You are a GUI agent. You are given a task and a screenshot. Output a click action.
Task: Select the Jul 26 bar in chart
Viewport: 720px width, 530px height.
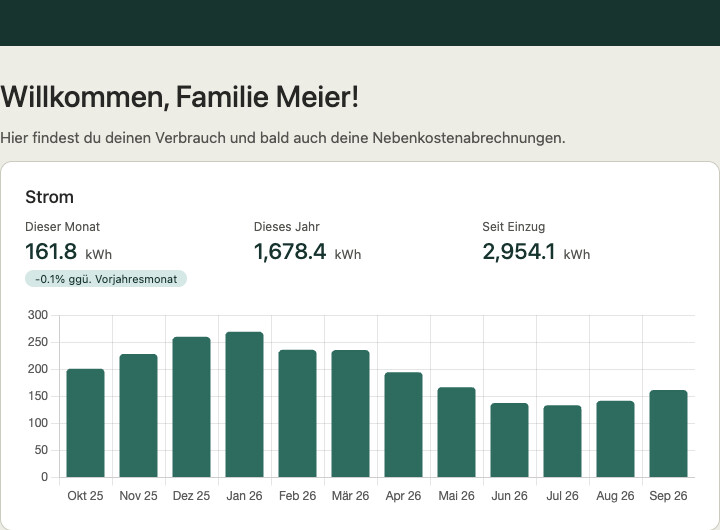[x=562, y=441]
